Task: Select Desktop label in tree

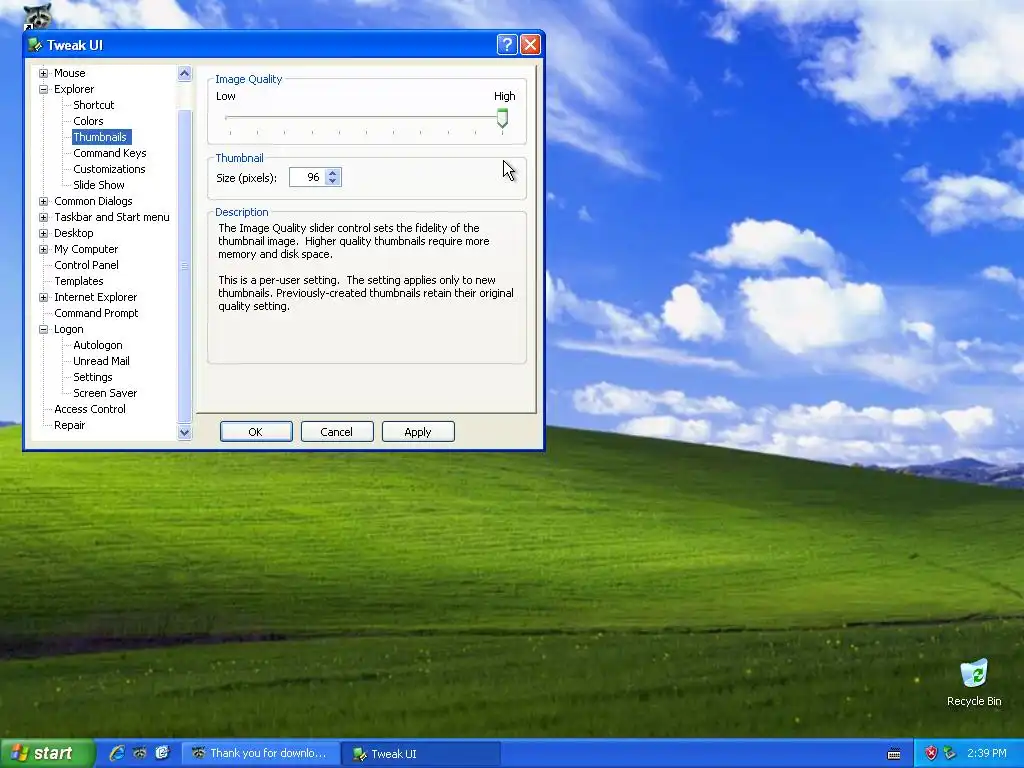Action: (x=73, y=233)
